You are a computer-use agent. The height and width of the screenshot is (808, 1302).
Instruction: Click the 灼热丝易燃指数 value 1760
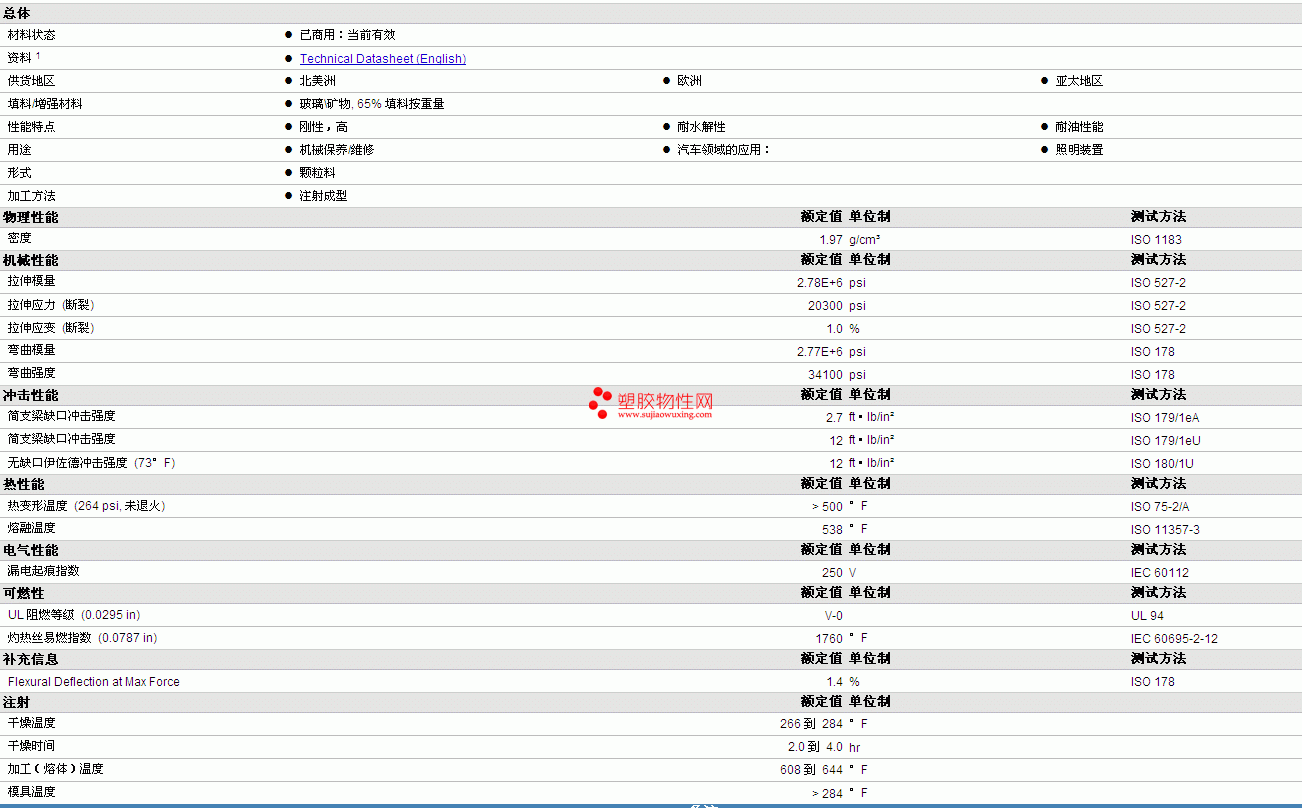click(x=829, y=639)
